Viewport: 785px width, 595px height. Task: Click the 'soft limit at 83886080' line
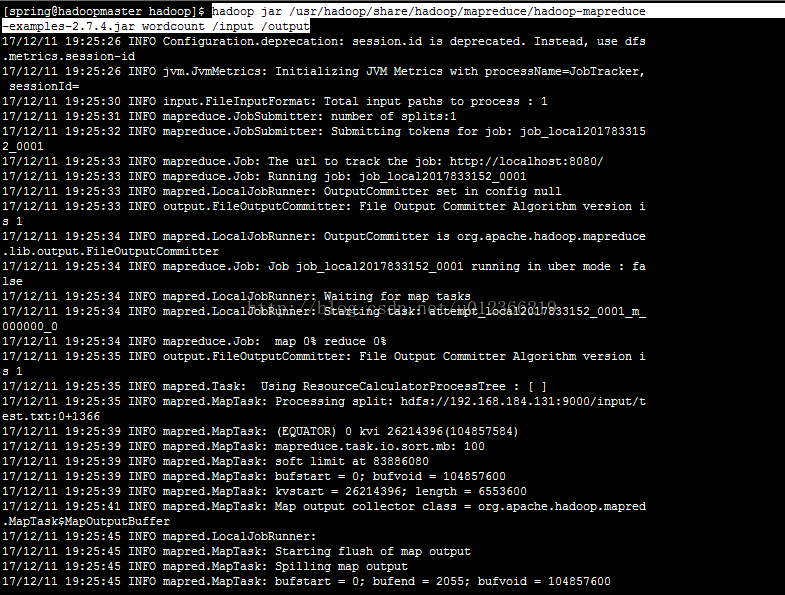[x=215, y=462]
